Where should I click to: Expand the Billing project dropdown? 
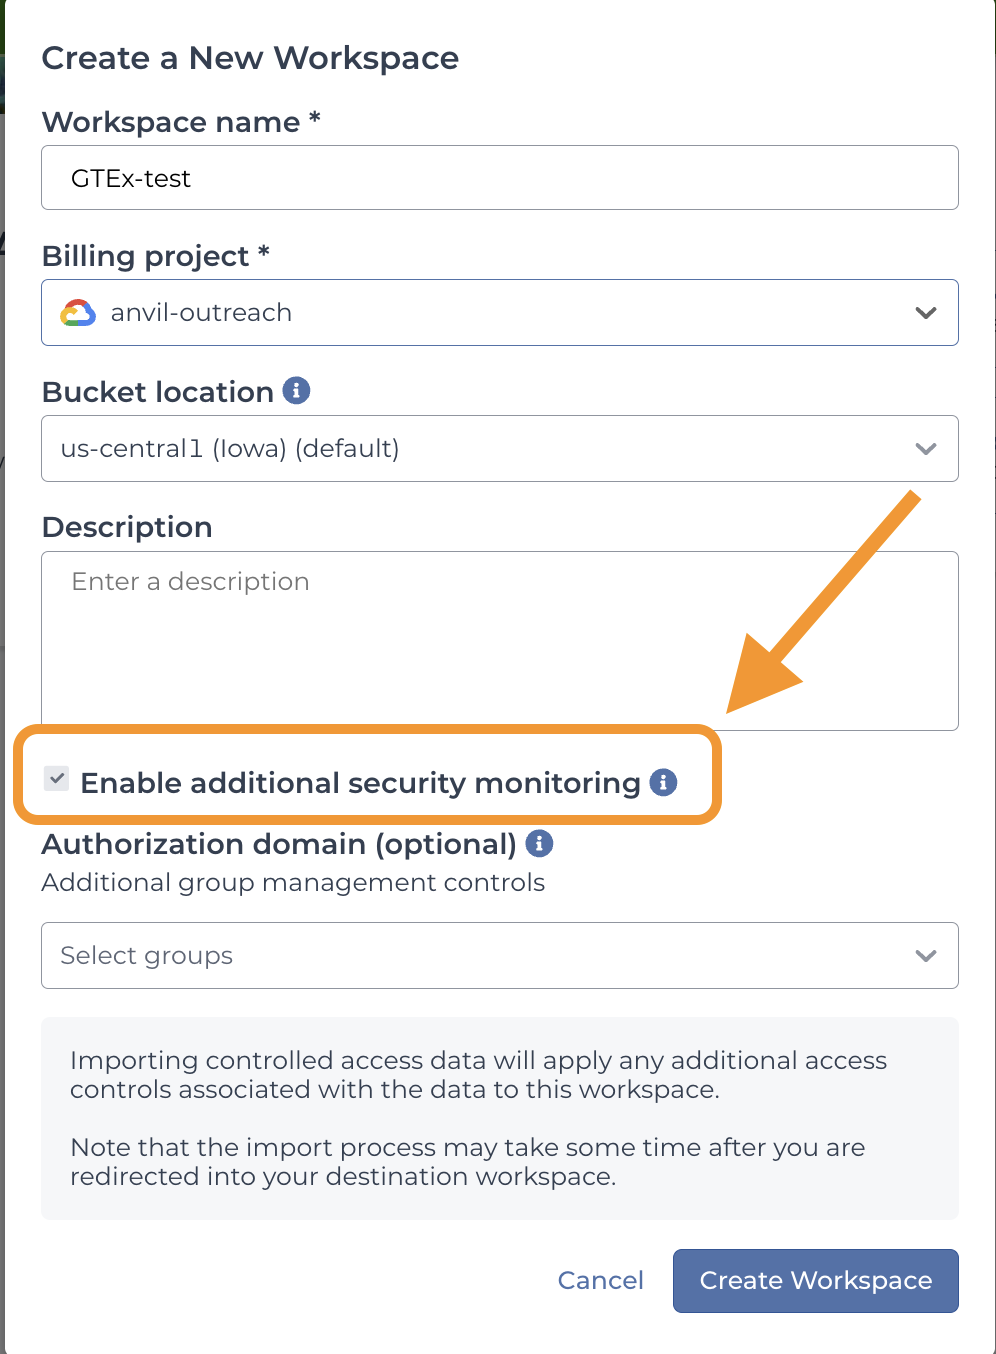click(x=926, y=312)
